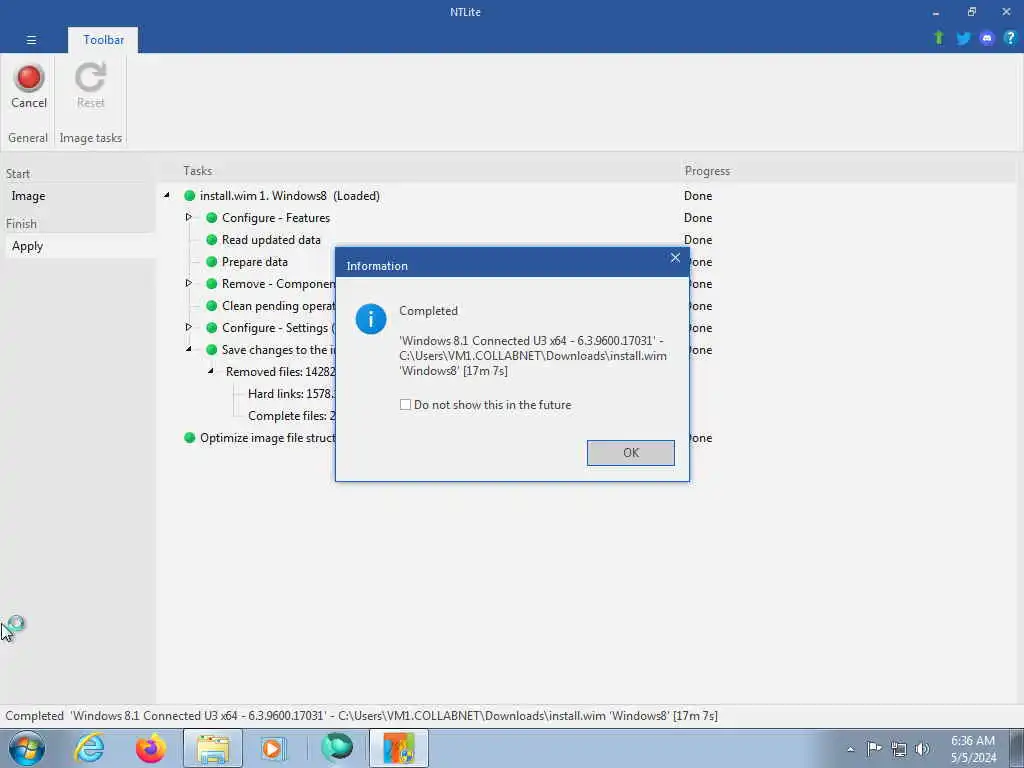Click green dot beside Clean pending operations
The width and height of the screenshot is (1024, 768).
[211, 306]
